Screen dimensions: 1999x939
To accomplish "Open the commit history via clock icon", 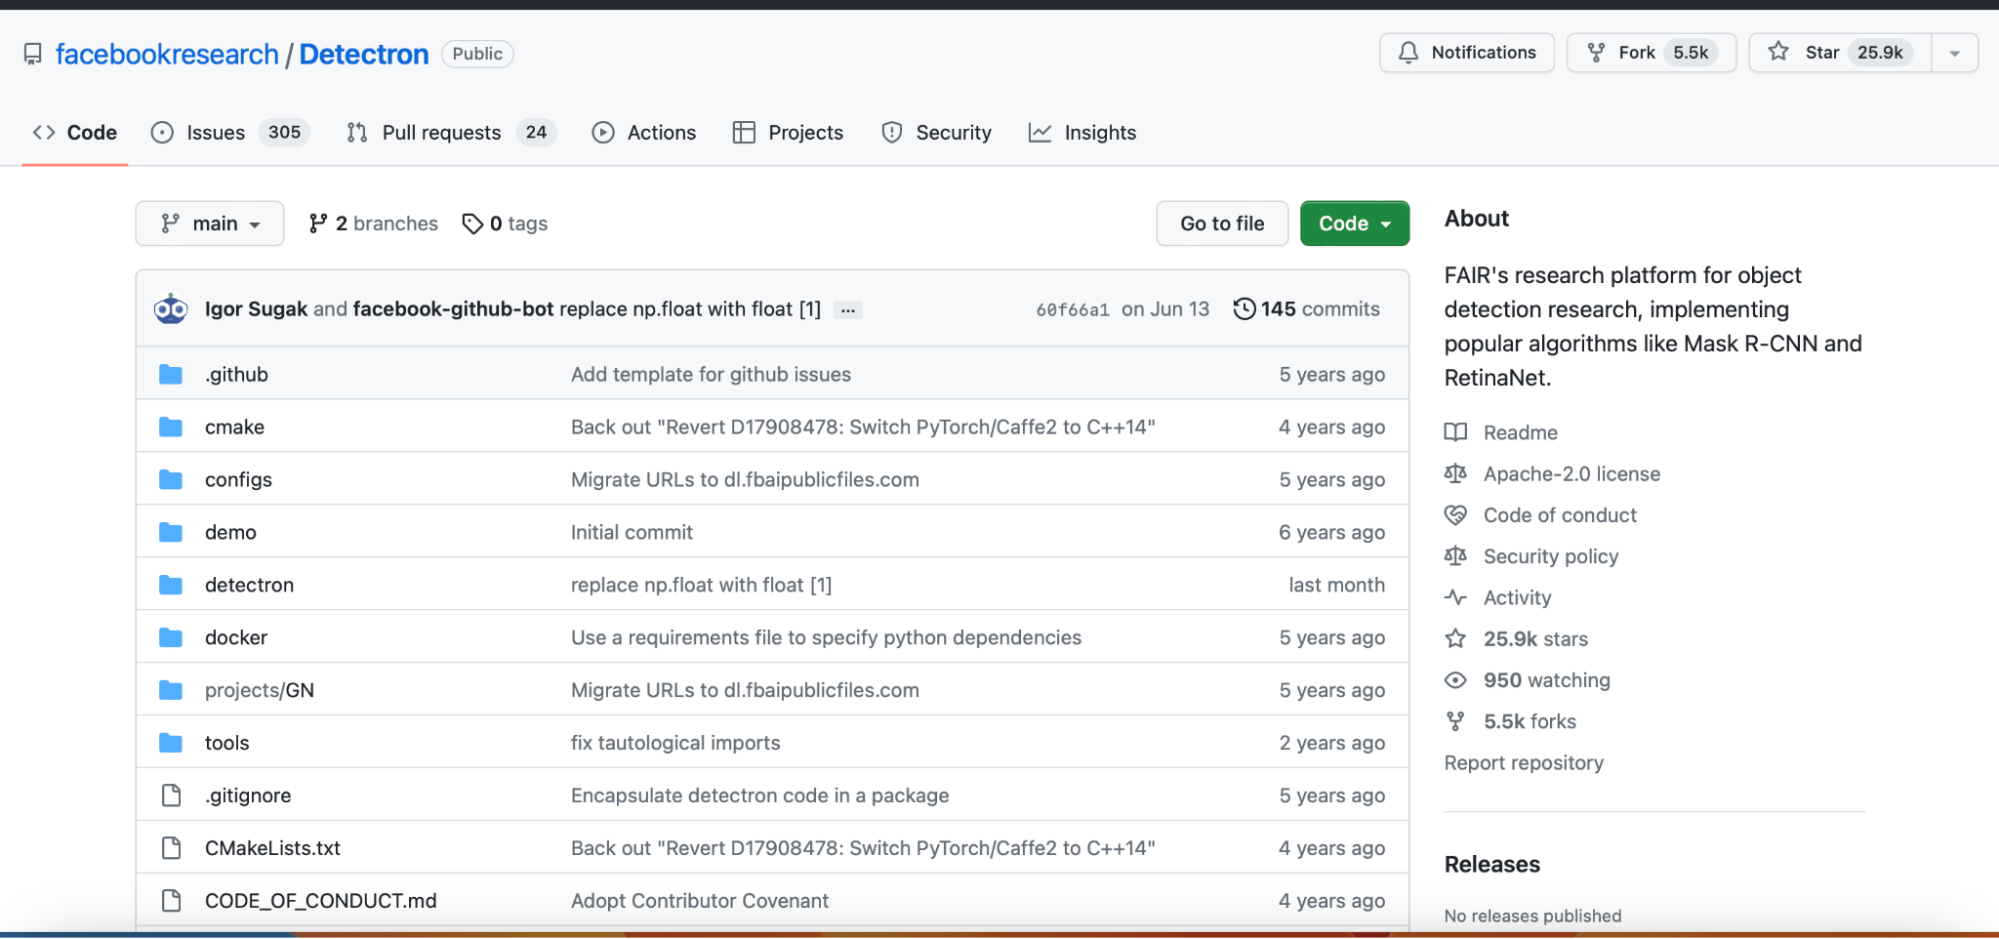I will click(1244, 309).
